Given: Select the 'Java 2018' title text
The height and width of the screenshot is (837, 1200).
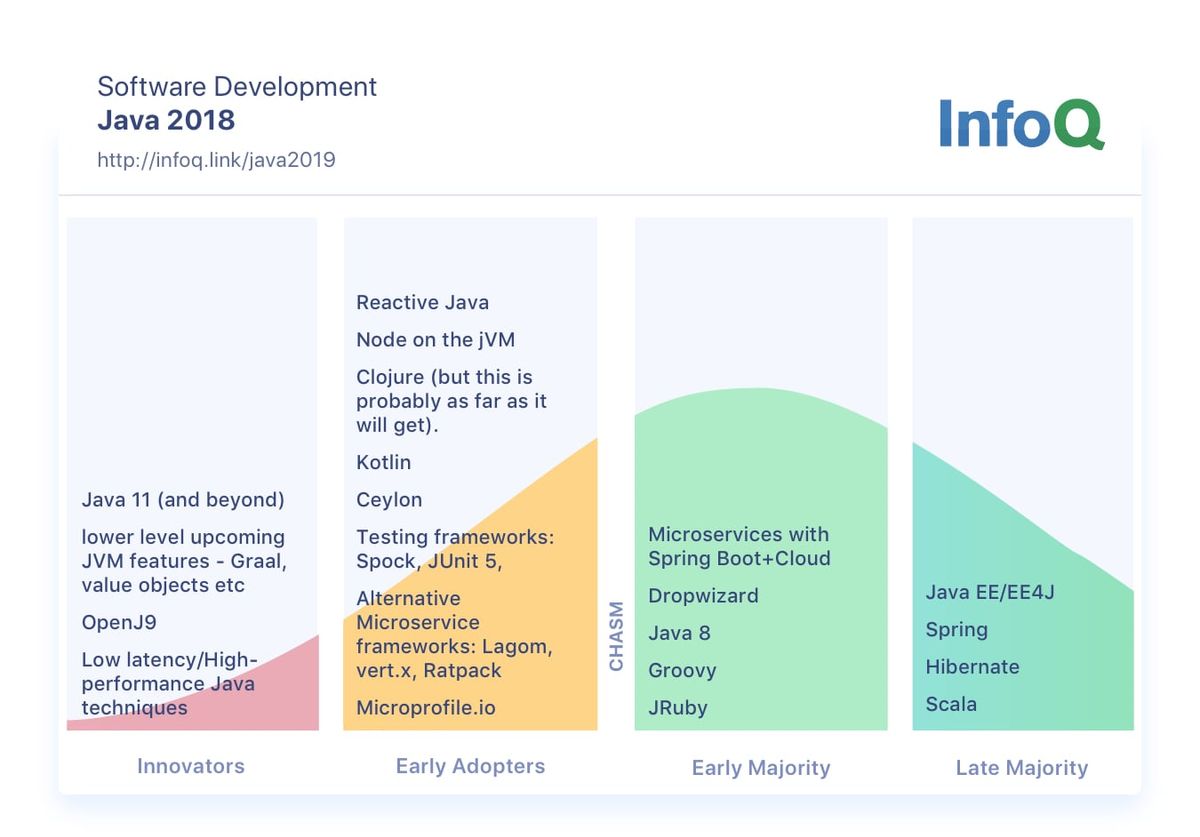Looking at the screenshot, I should tap(166, 120).
